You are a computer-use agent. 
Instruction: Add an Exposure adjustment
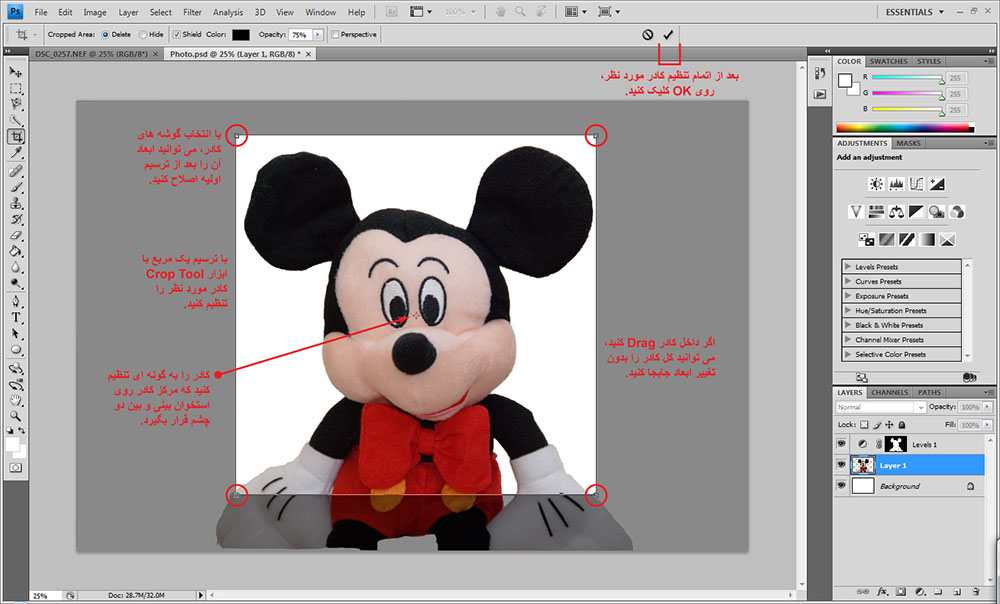(x=937, y=184)
